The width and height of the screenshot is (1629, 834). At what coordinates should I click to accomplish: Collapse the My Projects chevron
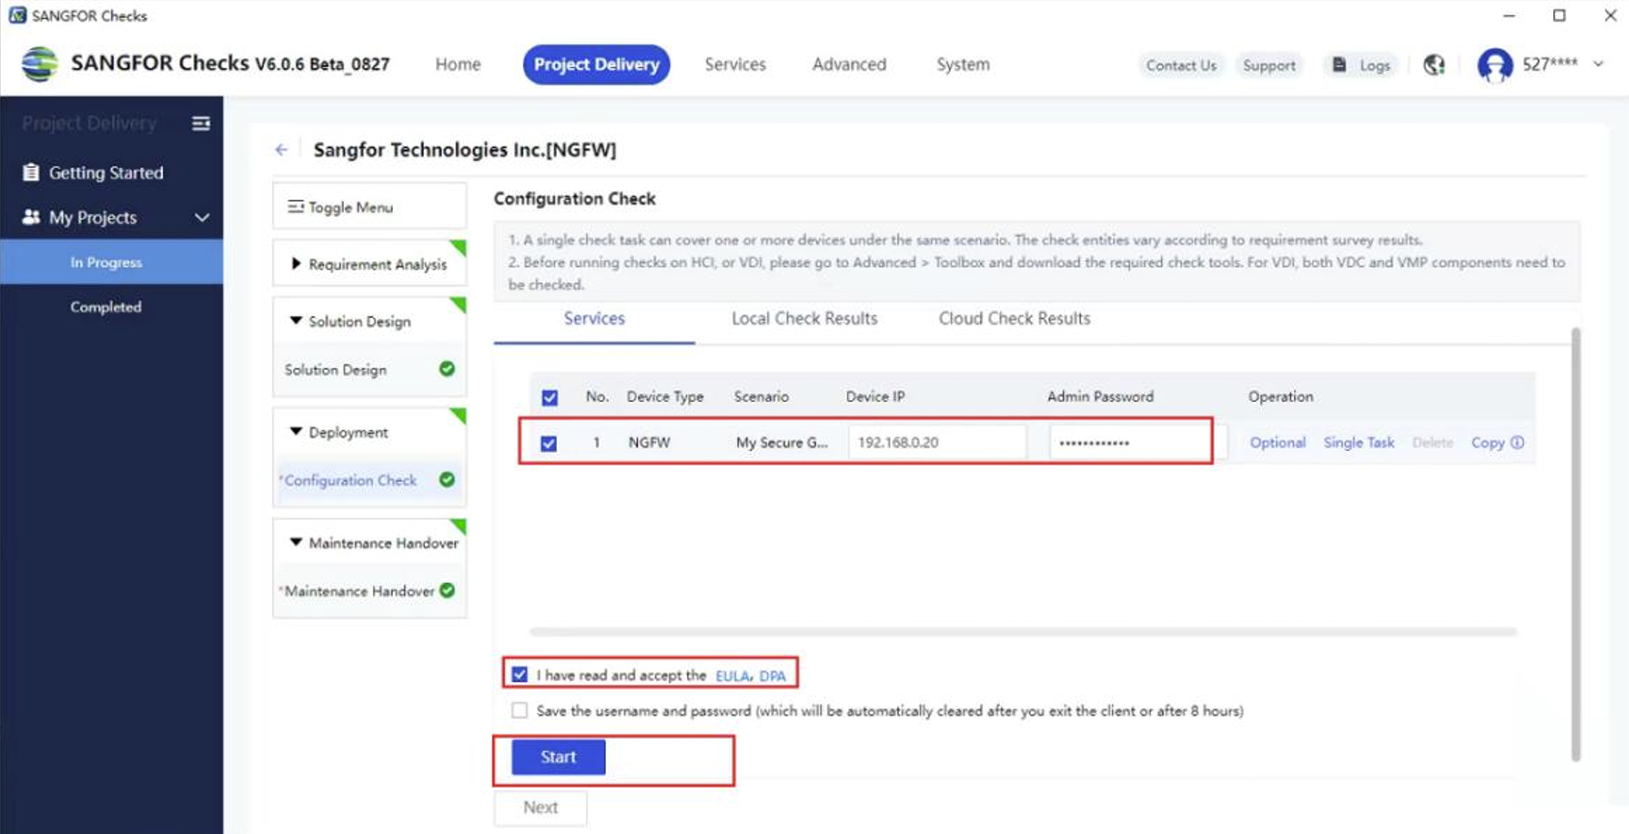[x=202, y=218]
